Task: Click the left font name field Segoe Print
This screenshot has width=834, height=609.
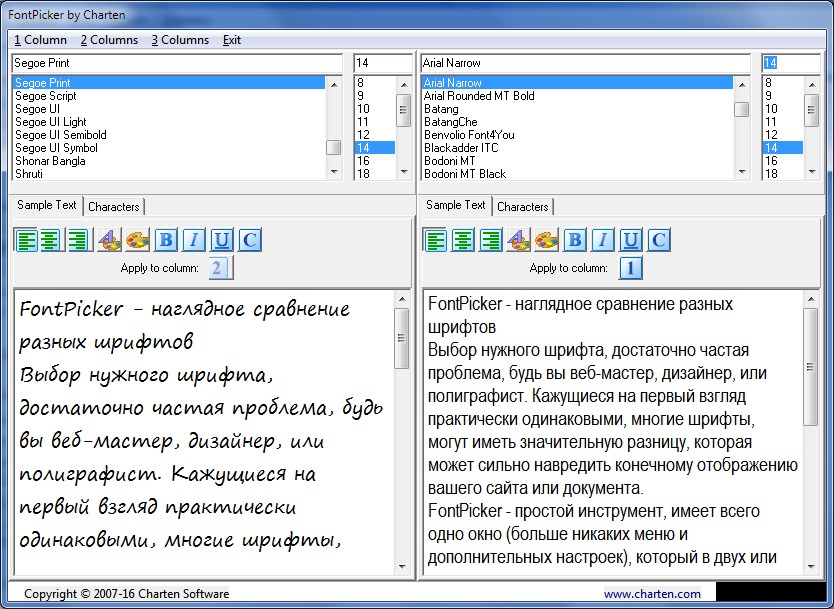Action: click(x=177, y=63)
